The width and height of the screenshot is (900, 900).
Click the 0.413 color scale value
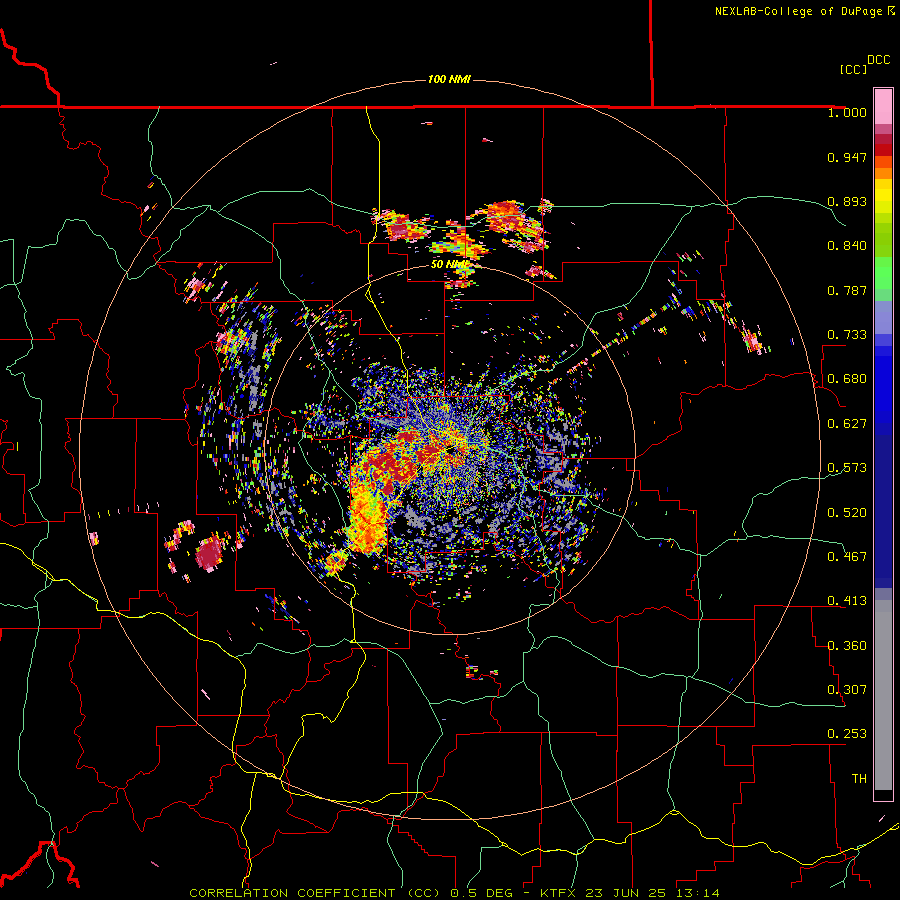pyautogui.click(x=847, y=601)
